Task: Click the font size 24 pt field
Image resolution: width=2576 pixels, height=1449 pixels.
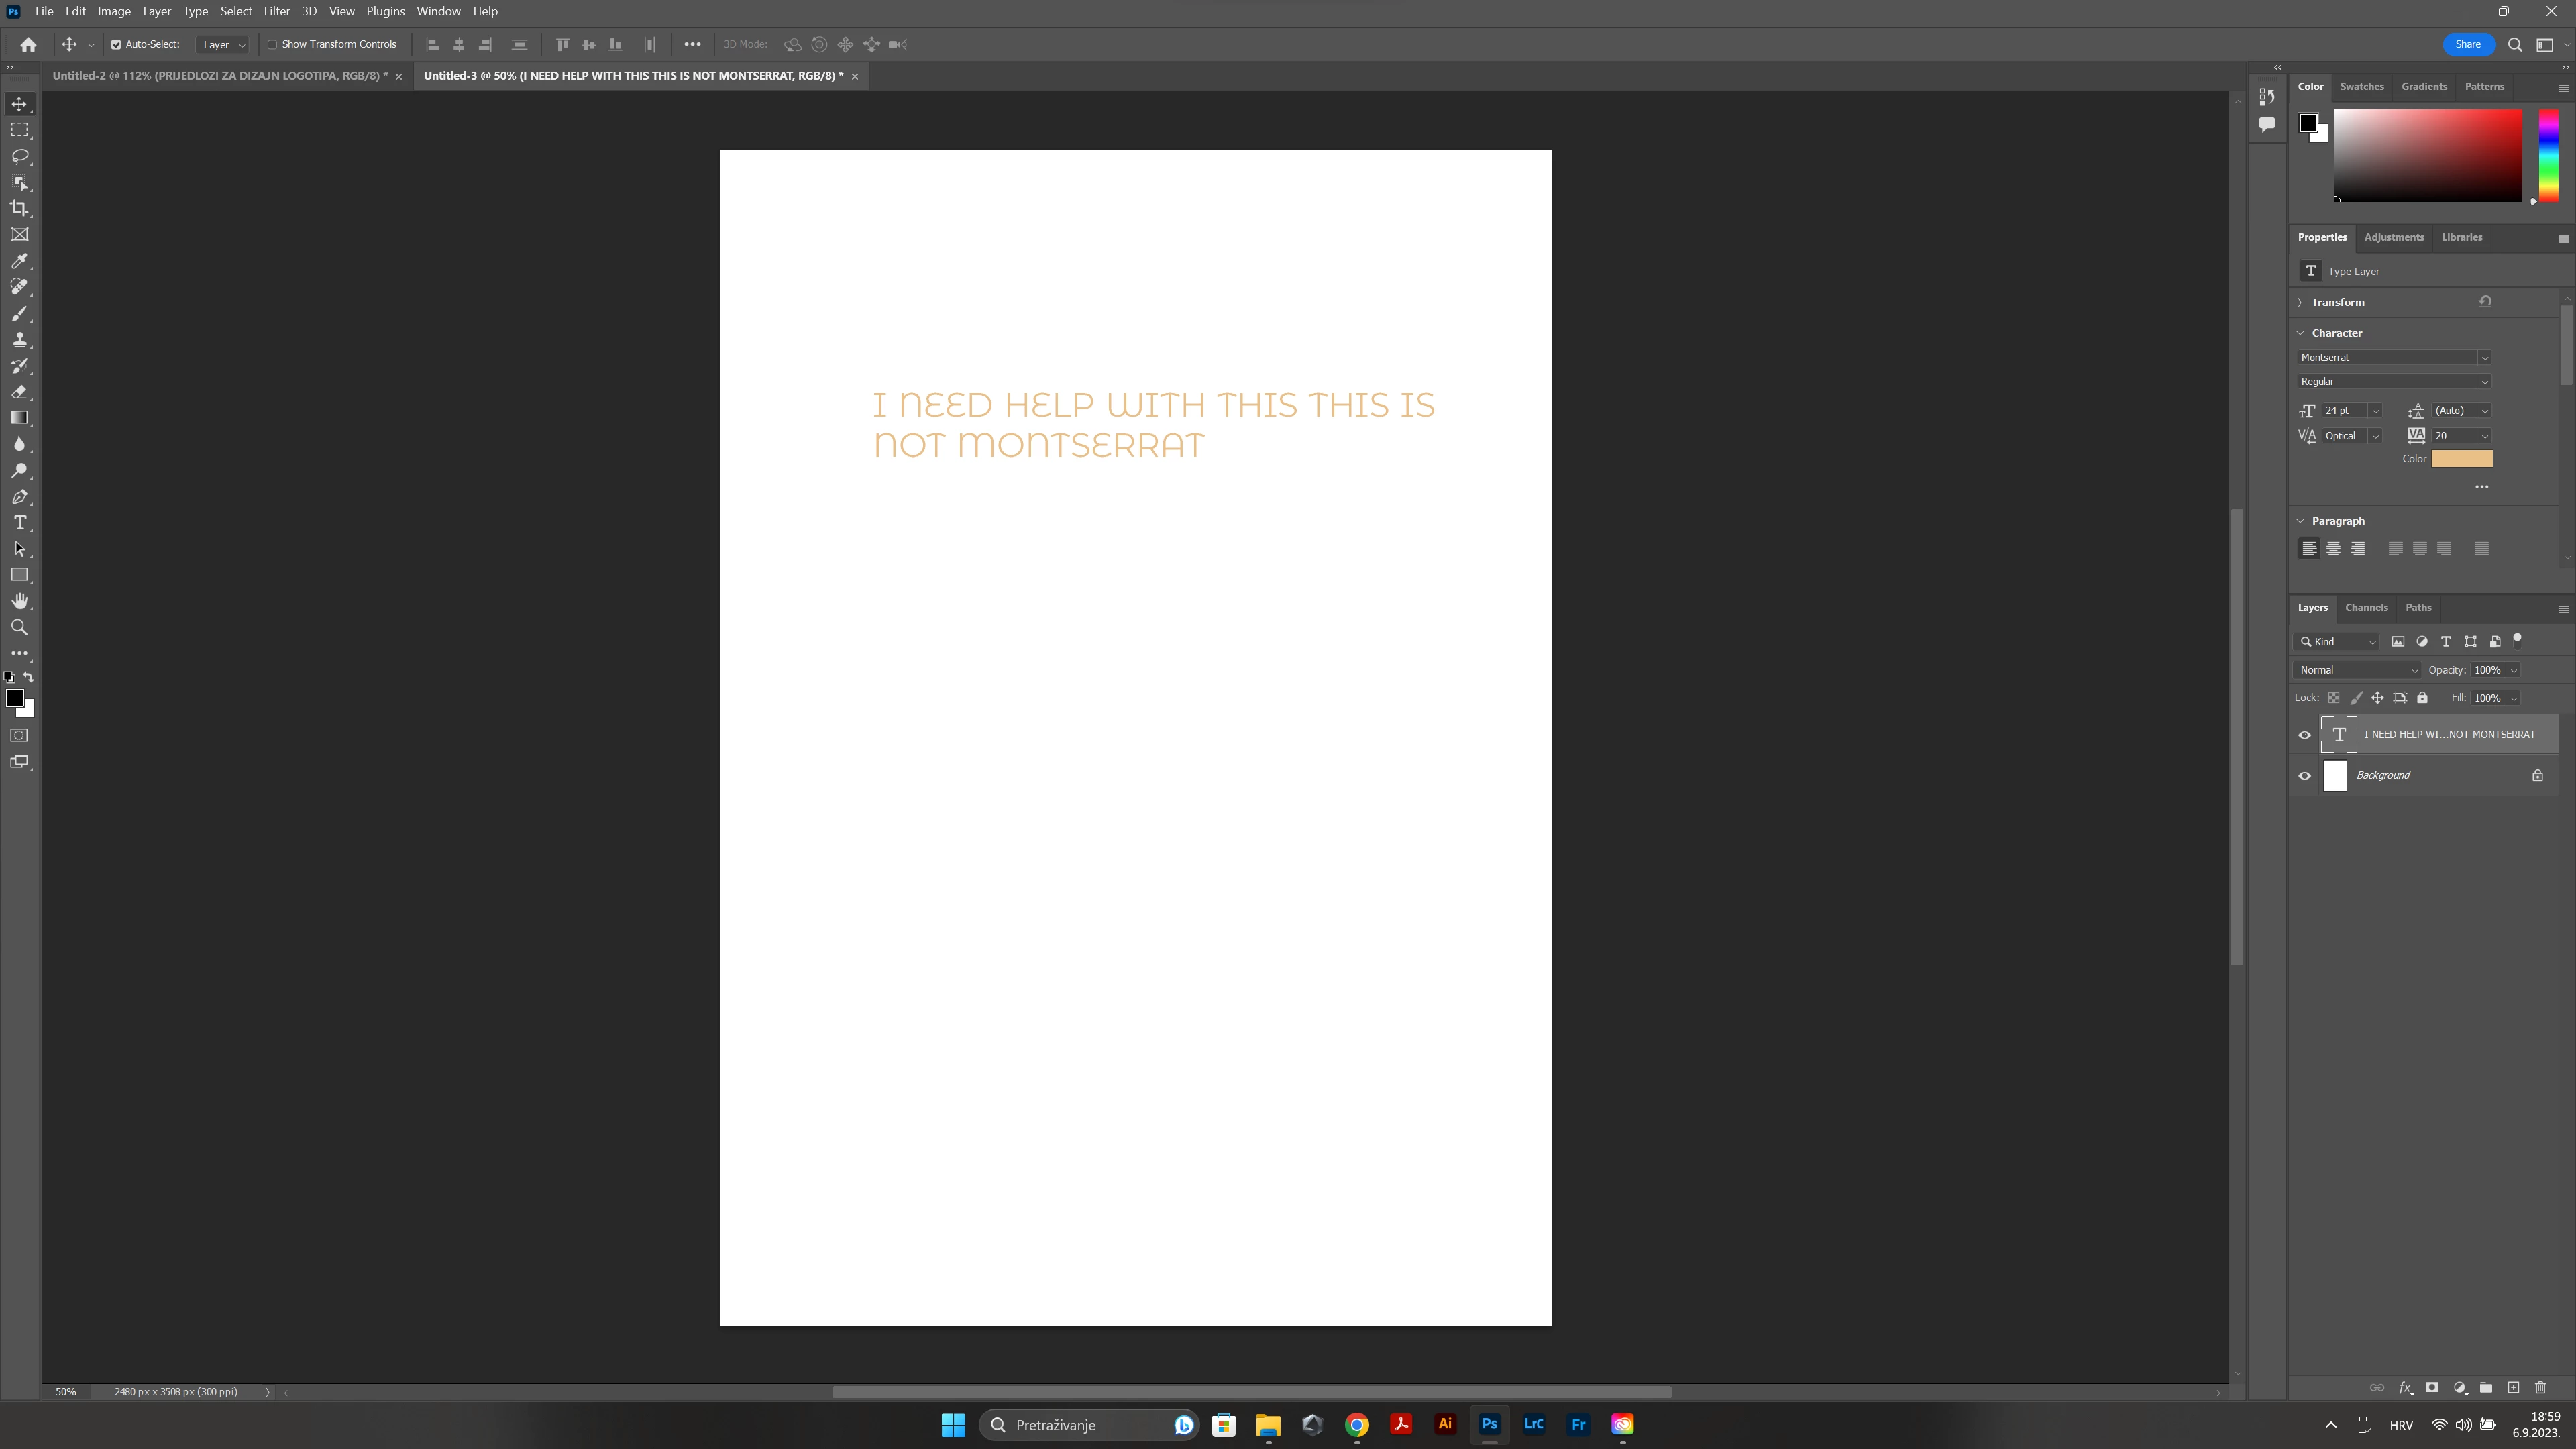Action: pos(2341,410)
